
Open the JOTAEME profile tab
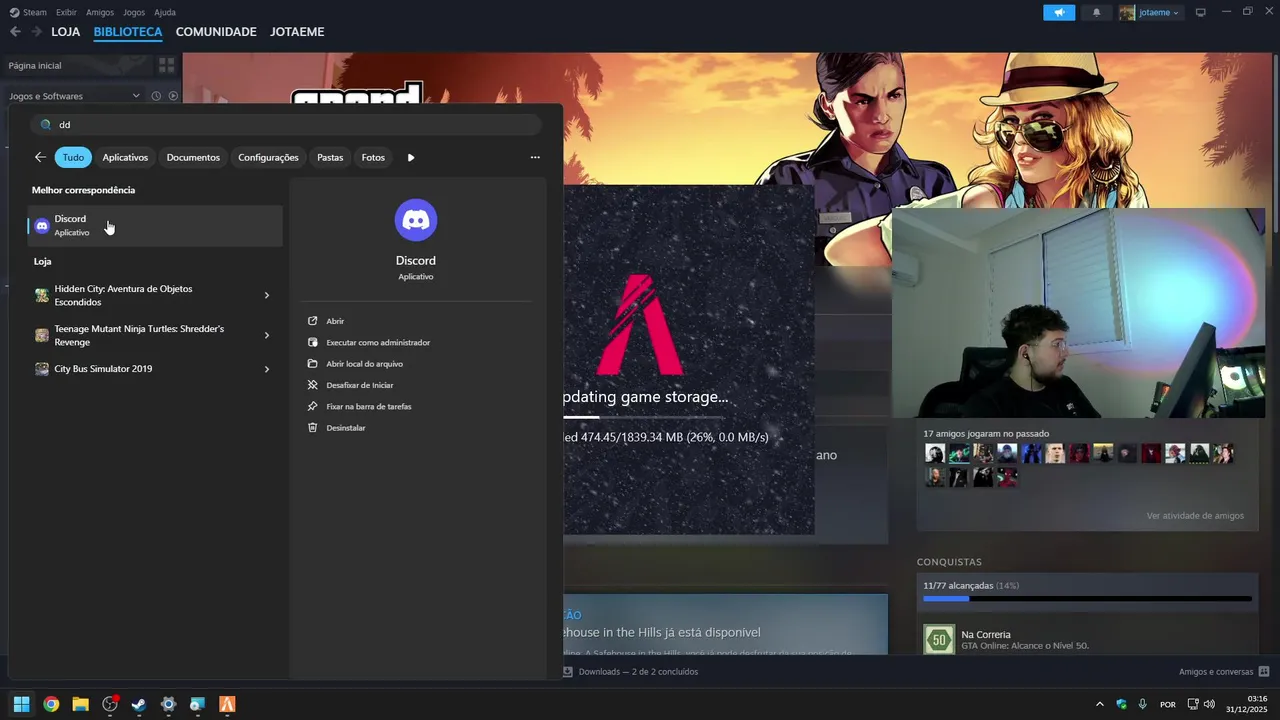tap(297, 32)
